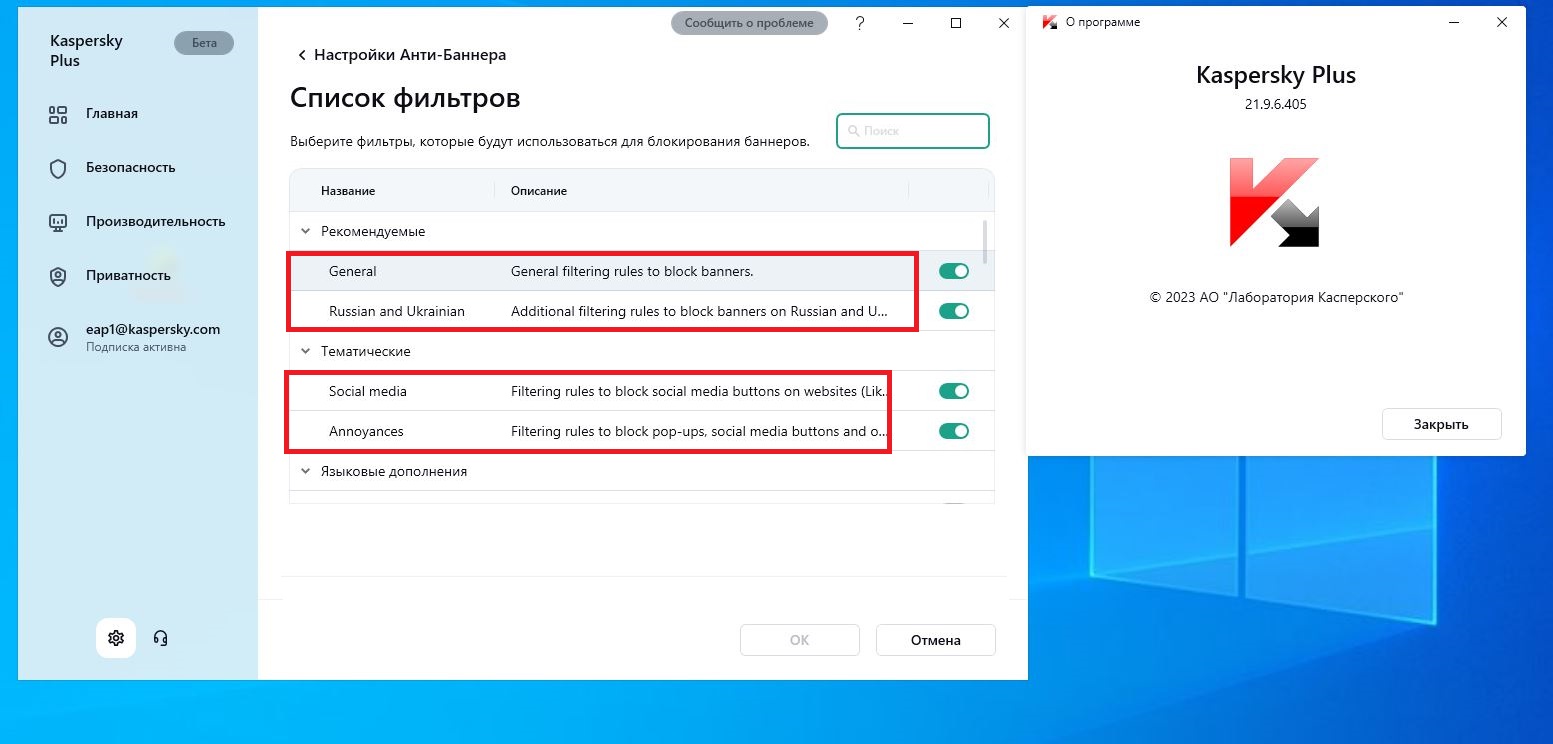1553x744 pixels.
Task: Click the Название column header
Action: click(348, 191)
